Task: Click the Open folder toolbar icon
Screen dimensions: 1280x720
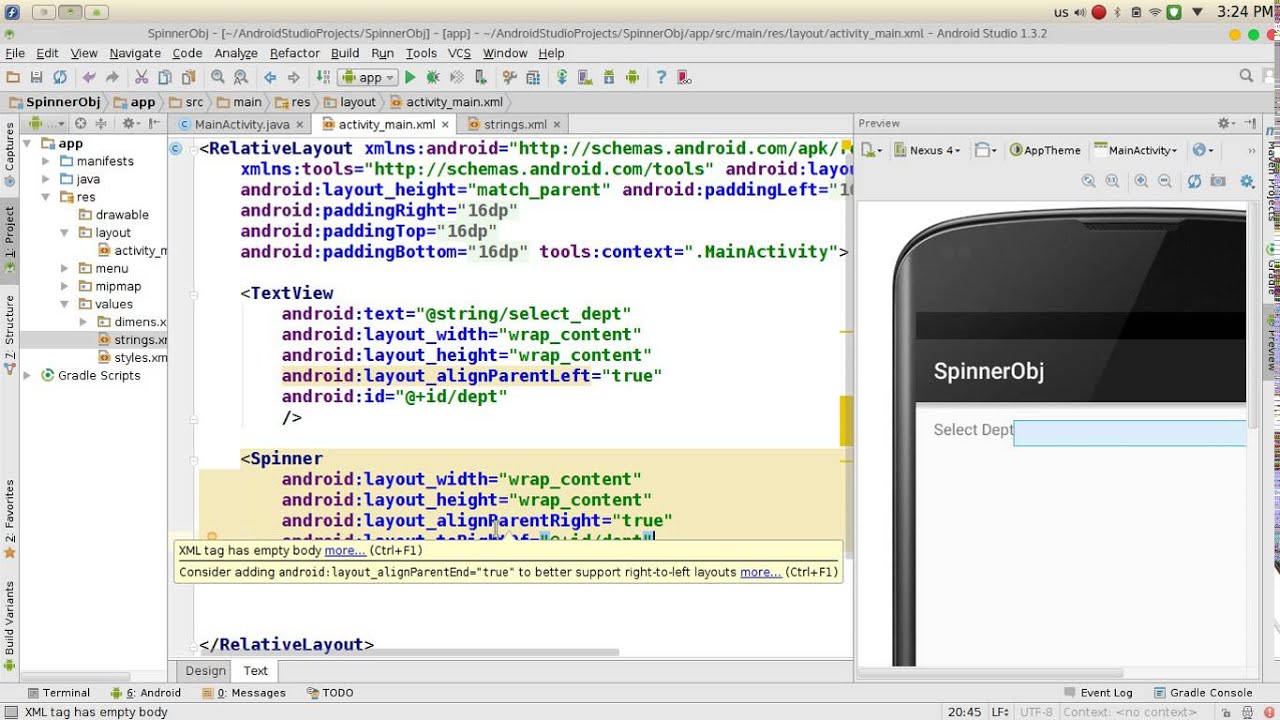Action: pos(13,77)
